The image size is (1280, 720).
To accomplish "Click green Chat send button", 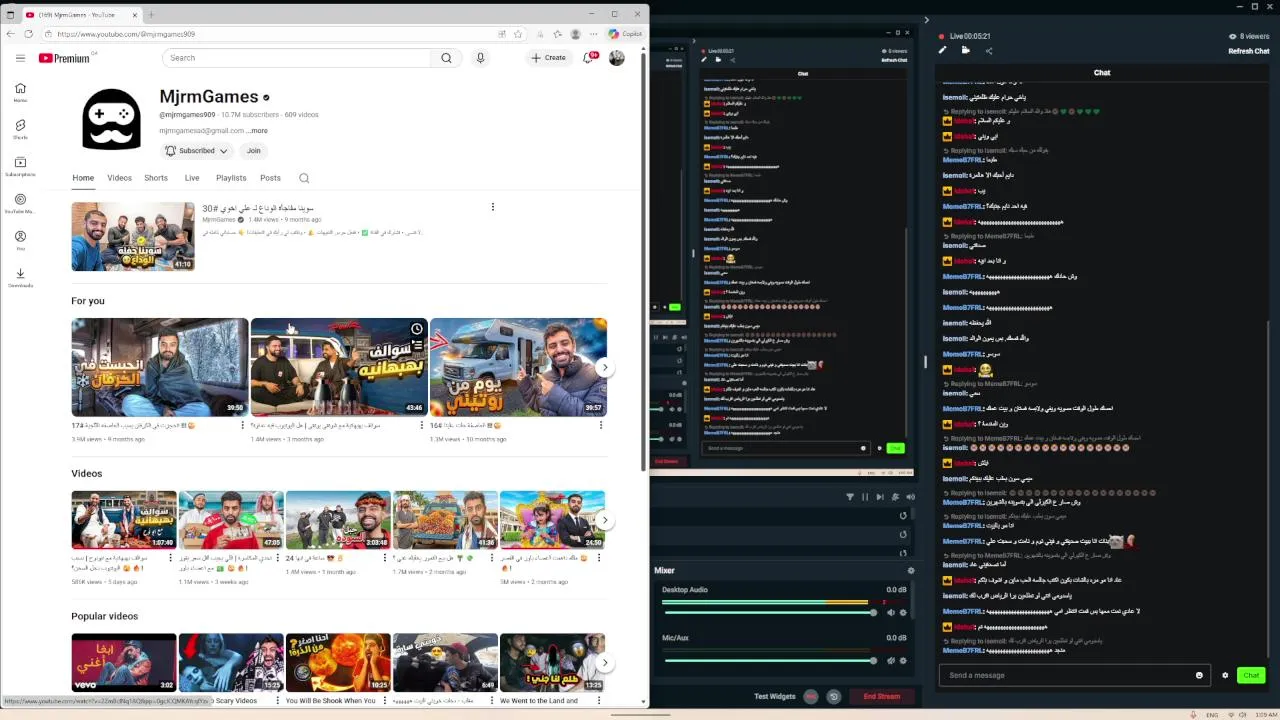I will tap(1251, 675).
